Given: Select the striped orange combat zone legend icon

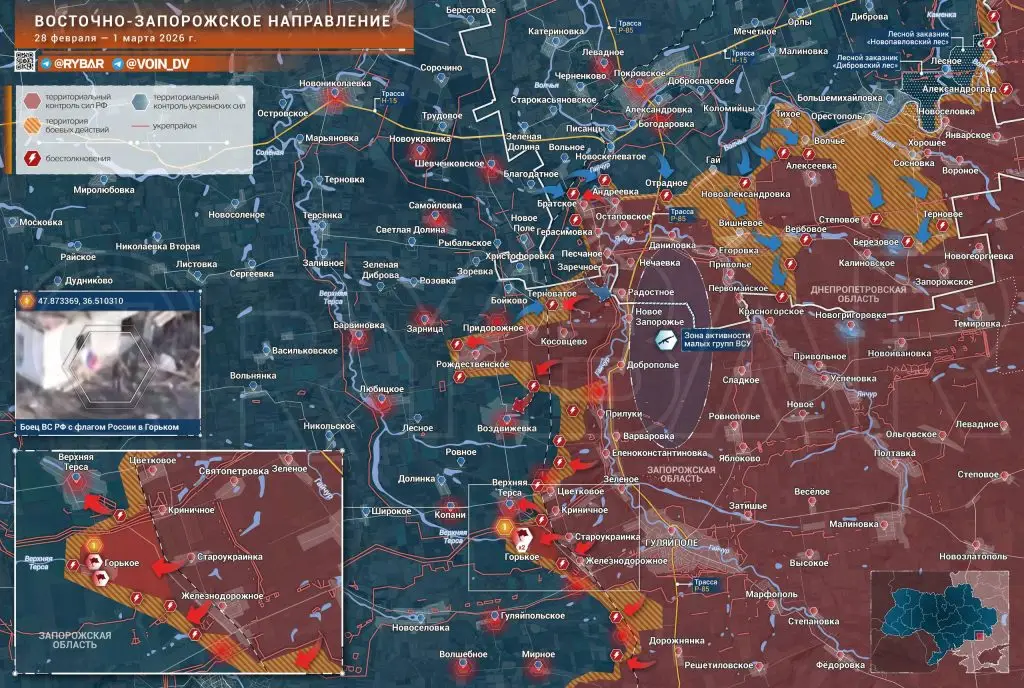Looking at the screenshot, I should pos(33,124).
